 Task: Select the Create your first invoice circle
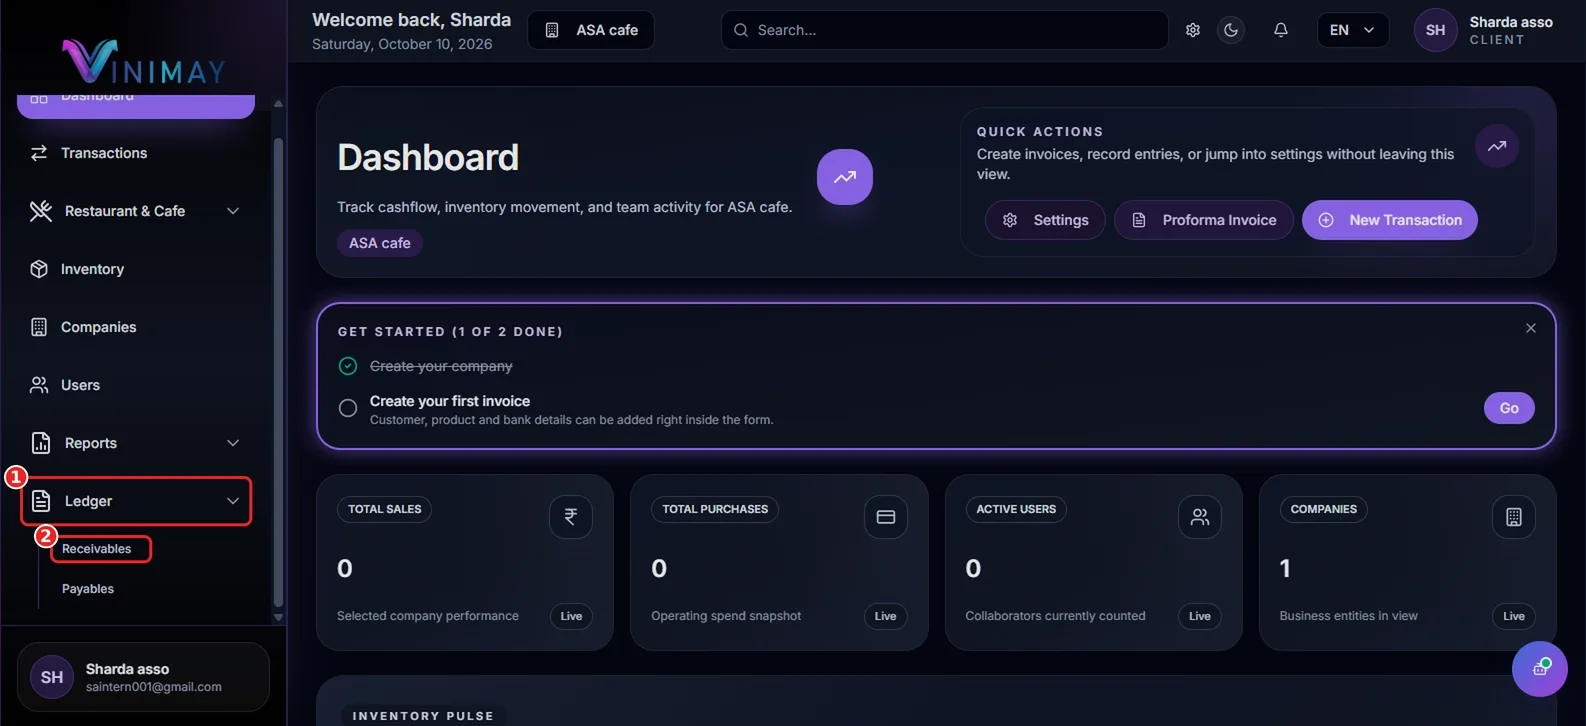pyautogui.click(x=348, y=408)
